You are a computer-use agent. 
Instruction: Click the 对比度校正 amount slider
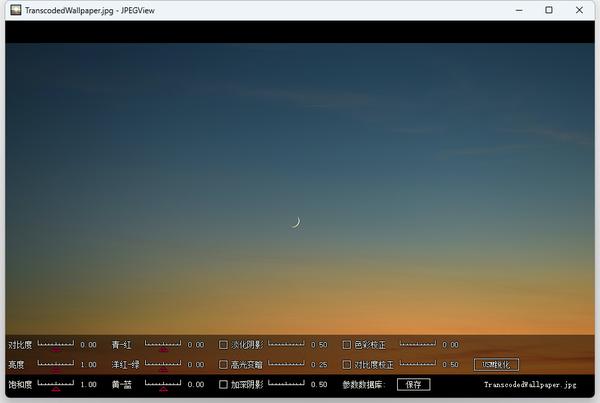point(418,364)
